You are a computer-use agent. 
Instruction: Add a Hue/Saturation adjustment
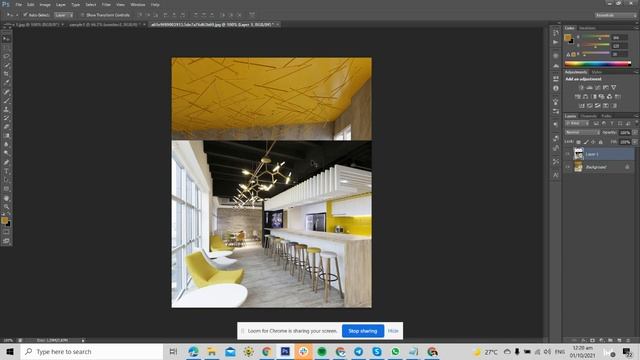(577, 97)
